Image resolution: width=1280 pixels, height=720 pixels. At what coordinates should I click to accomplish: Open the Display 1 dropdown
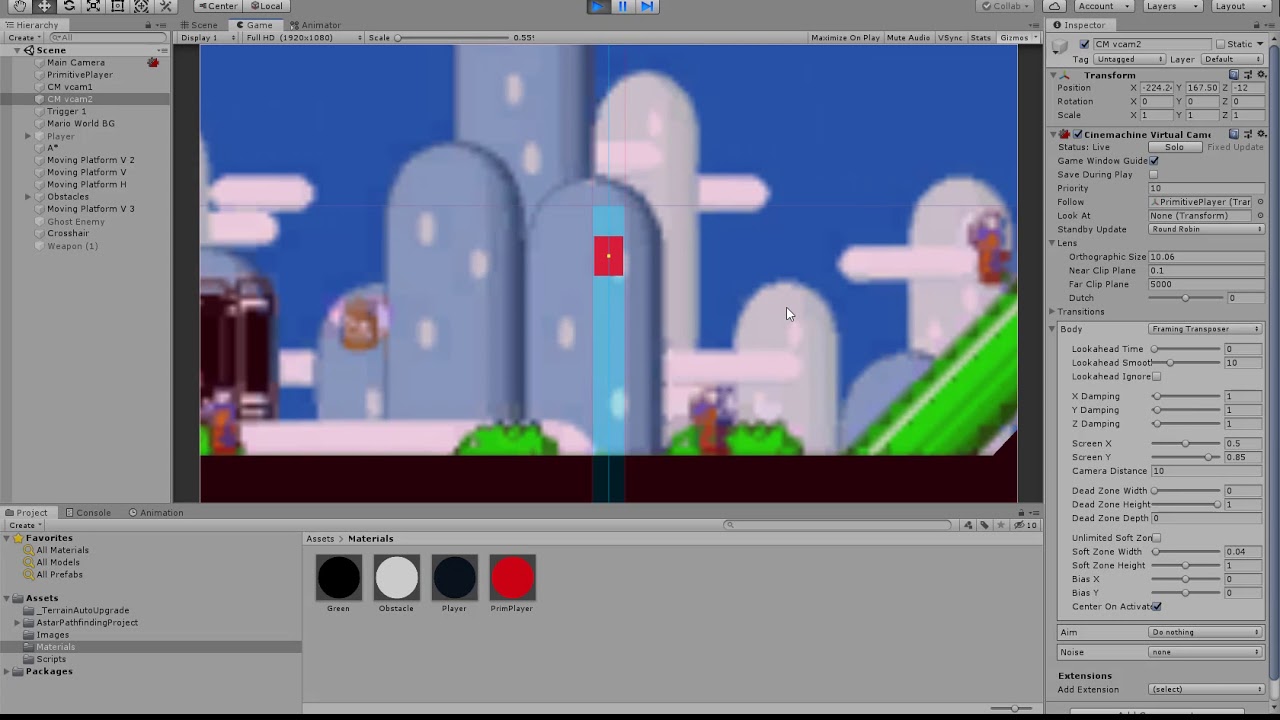pyautogui.click(x=208, y=38)
